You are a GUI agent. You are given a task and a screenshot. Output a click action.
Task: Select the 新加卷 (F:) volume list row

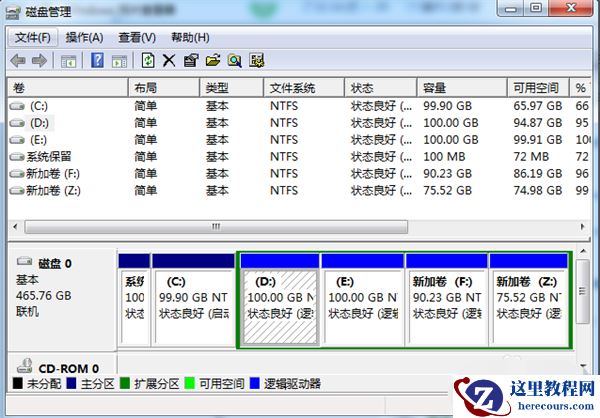click(x=300, y=173)
